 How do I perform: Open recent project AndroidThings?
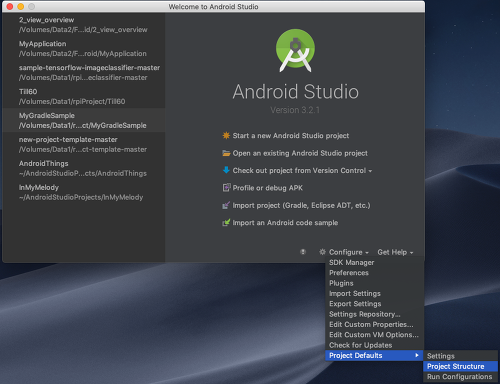pos(84,168)
